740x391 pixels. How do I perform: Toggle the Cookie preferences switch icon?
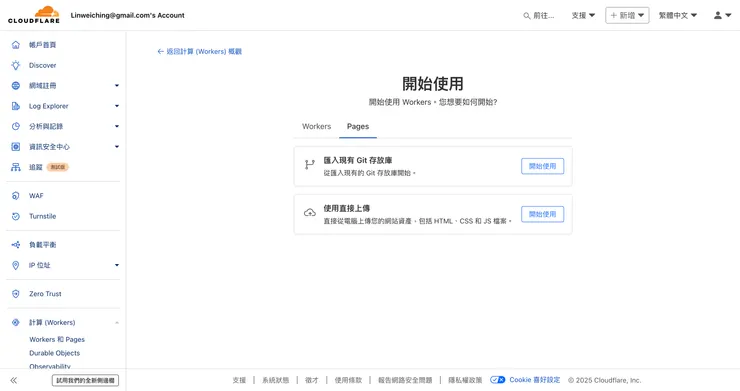pyautogui.click(x=497, y=380)
